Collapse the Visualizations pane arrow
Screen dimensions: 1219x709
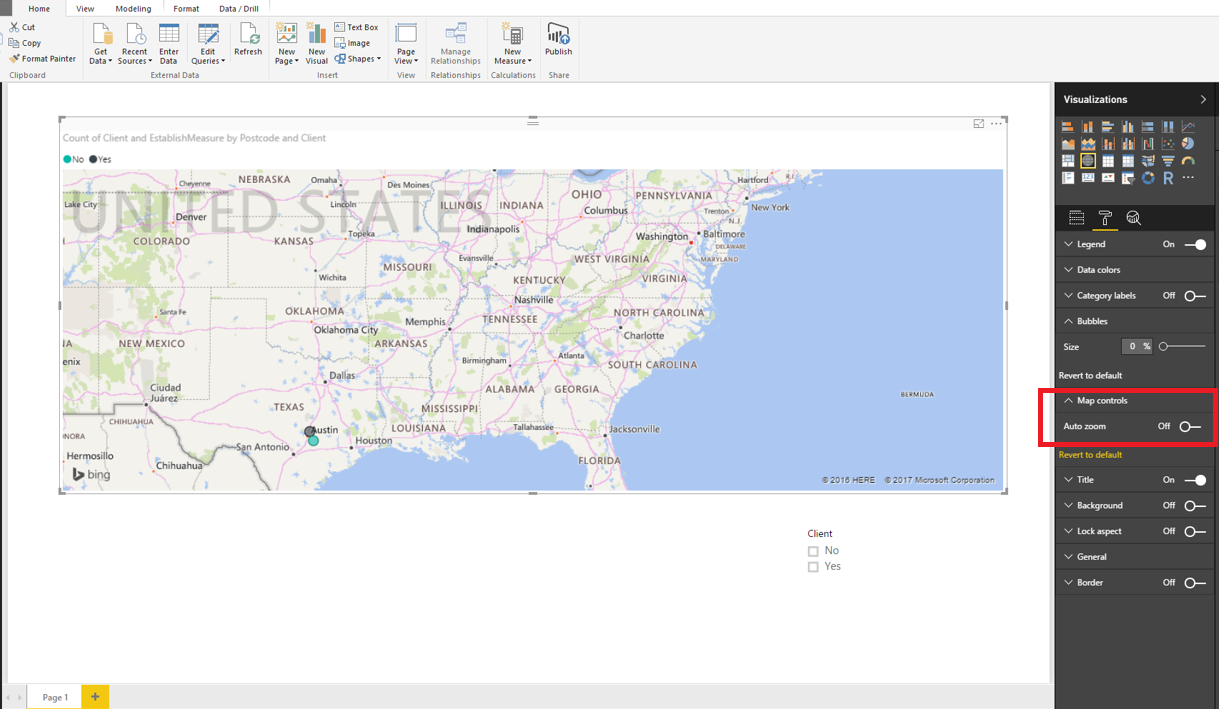coord(1203,100)
